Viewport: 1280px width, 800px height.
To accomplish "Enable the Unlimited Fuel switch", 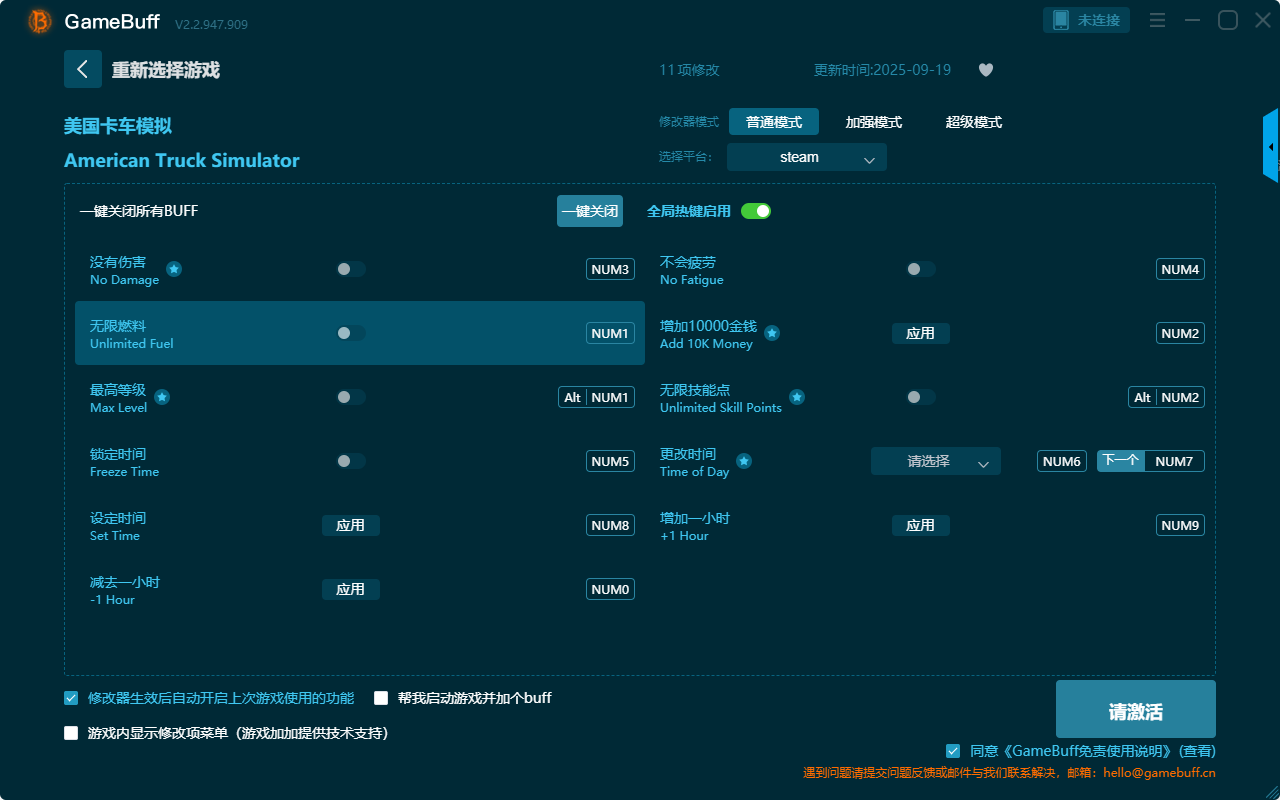I will point(351,333).
